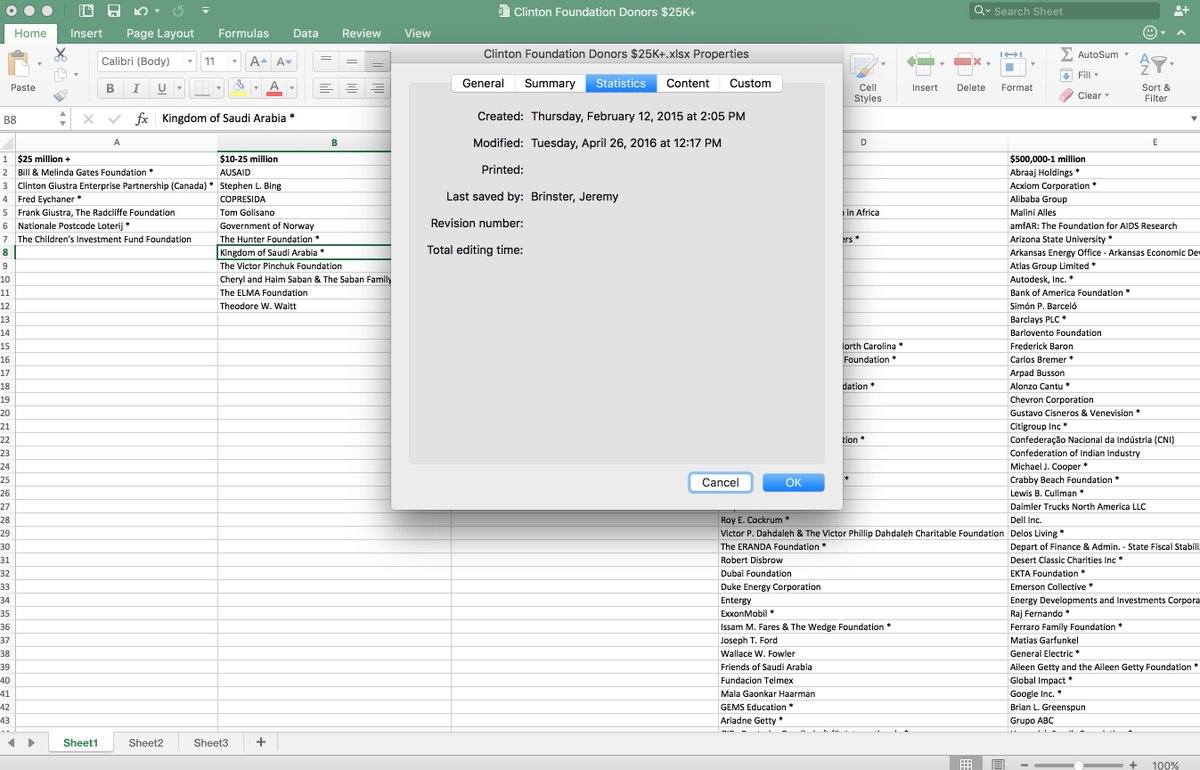The height and width of the screenshot is (770, 1200).
Task: Switch to the Content properties tab
Action: click(x=688, y=83)
